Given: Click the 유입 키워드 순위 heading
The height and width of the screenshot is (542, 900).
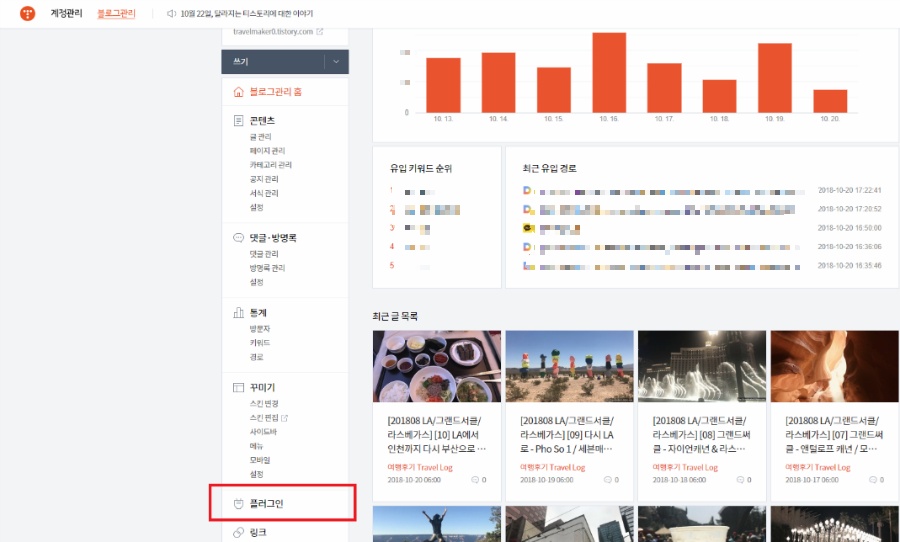Looking at the screenshot, I should pos(421,168).
